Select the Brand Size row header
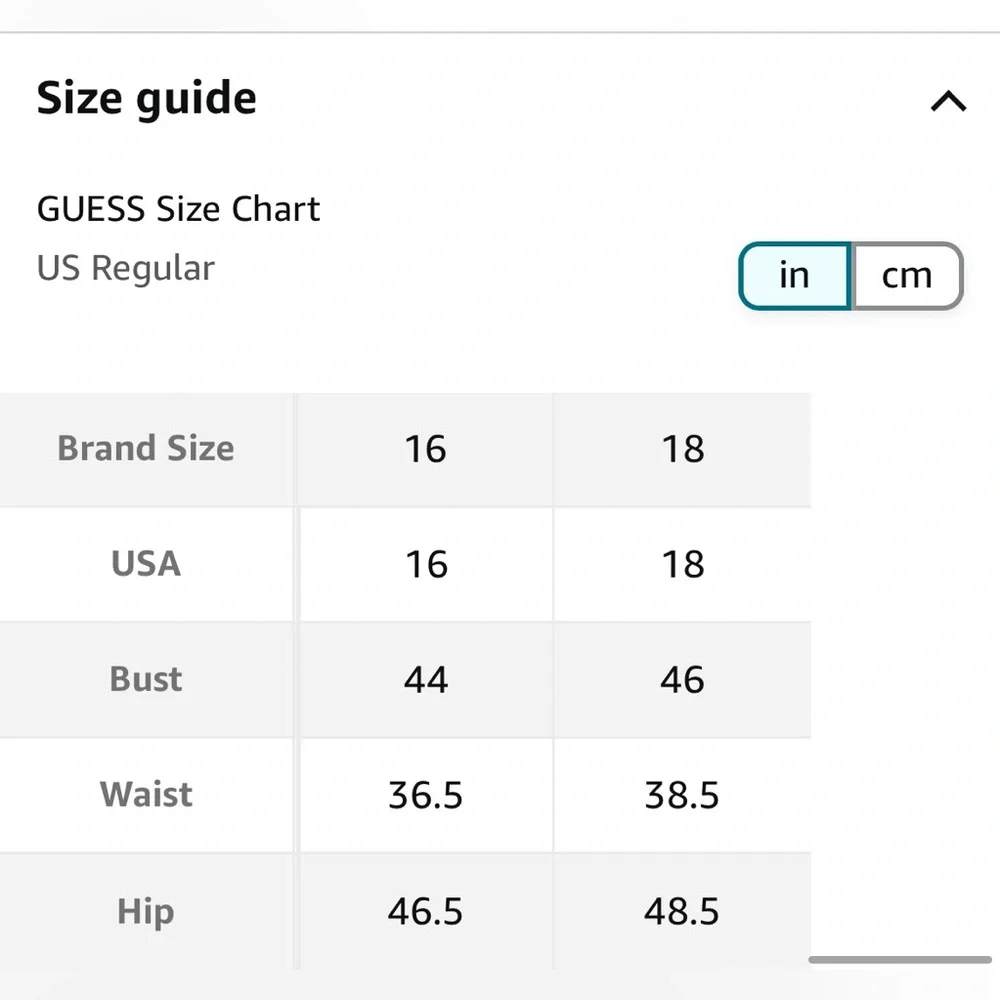Image resolution: width=1000 pixels, height=1000 pixels. [146, 449]
